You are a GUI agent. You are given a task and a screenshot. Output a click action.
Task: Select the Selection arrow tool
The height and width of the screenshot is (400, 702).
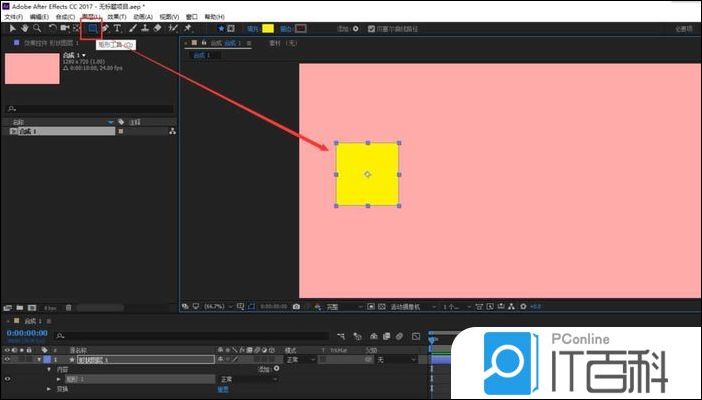pos(10,29)
